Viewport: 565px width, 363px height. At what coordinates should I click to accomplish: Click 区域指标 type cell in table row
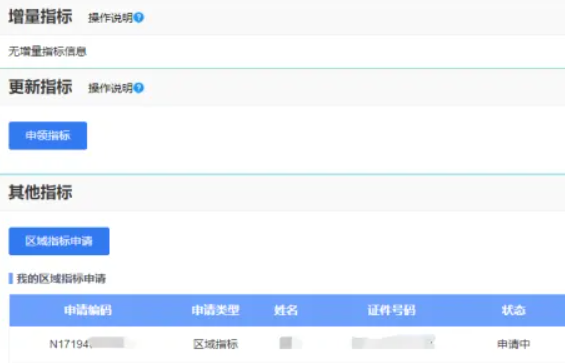(x=215, y=344)
